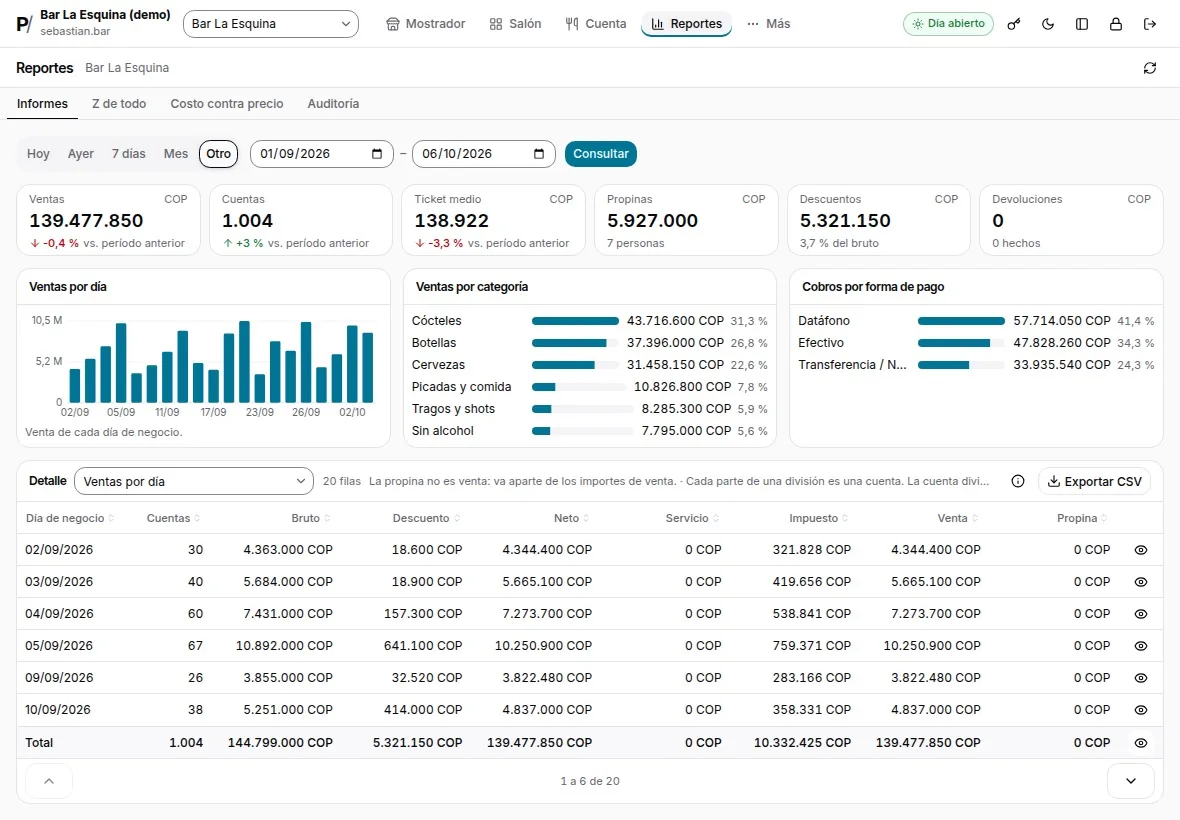Lock the screen with the padlock icon
The image size is (1180, 820).
(1115, 24)
